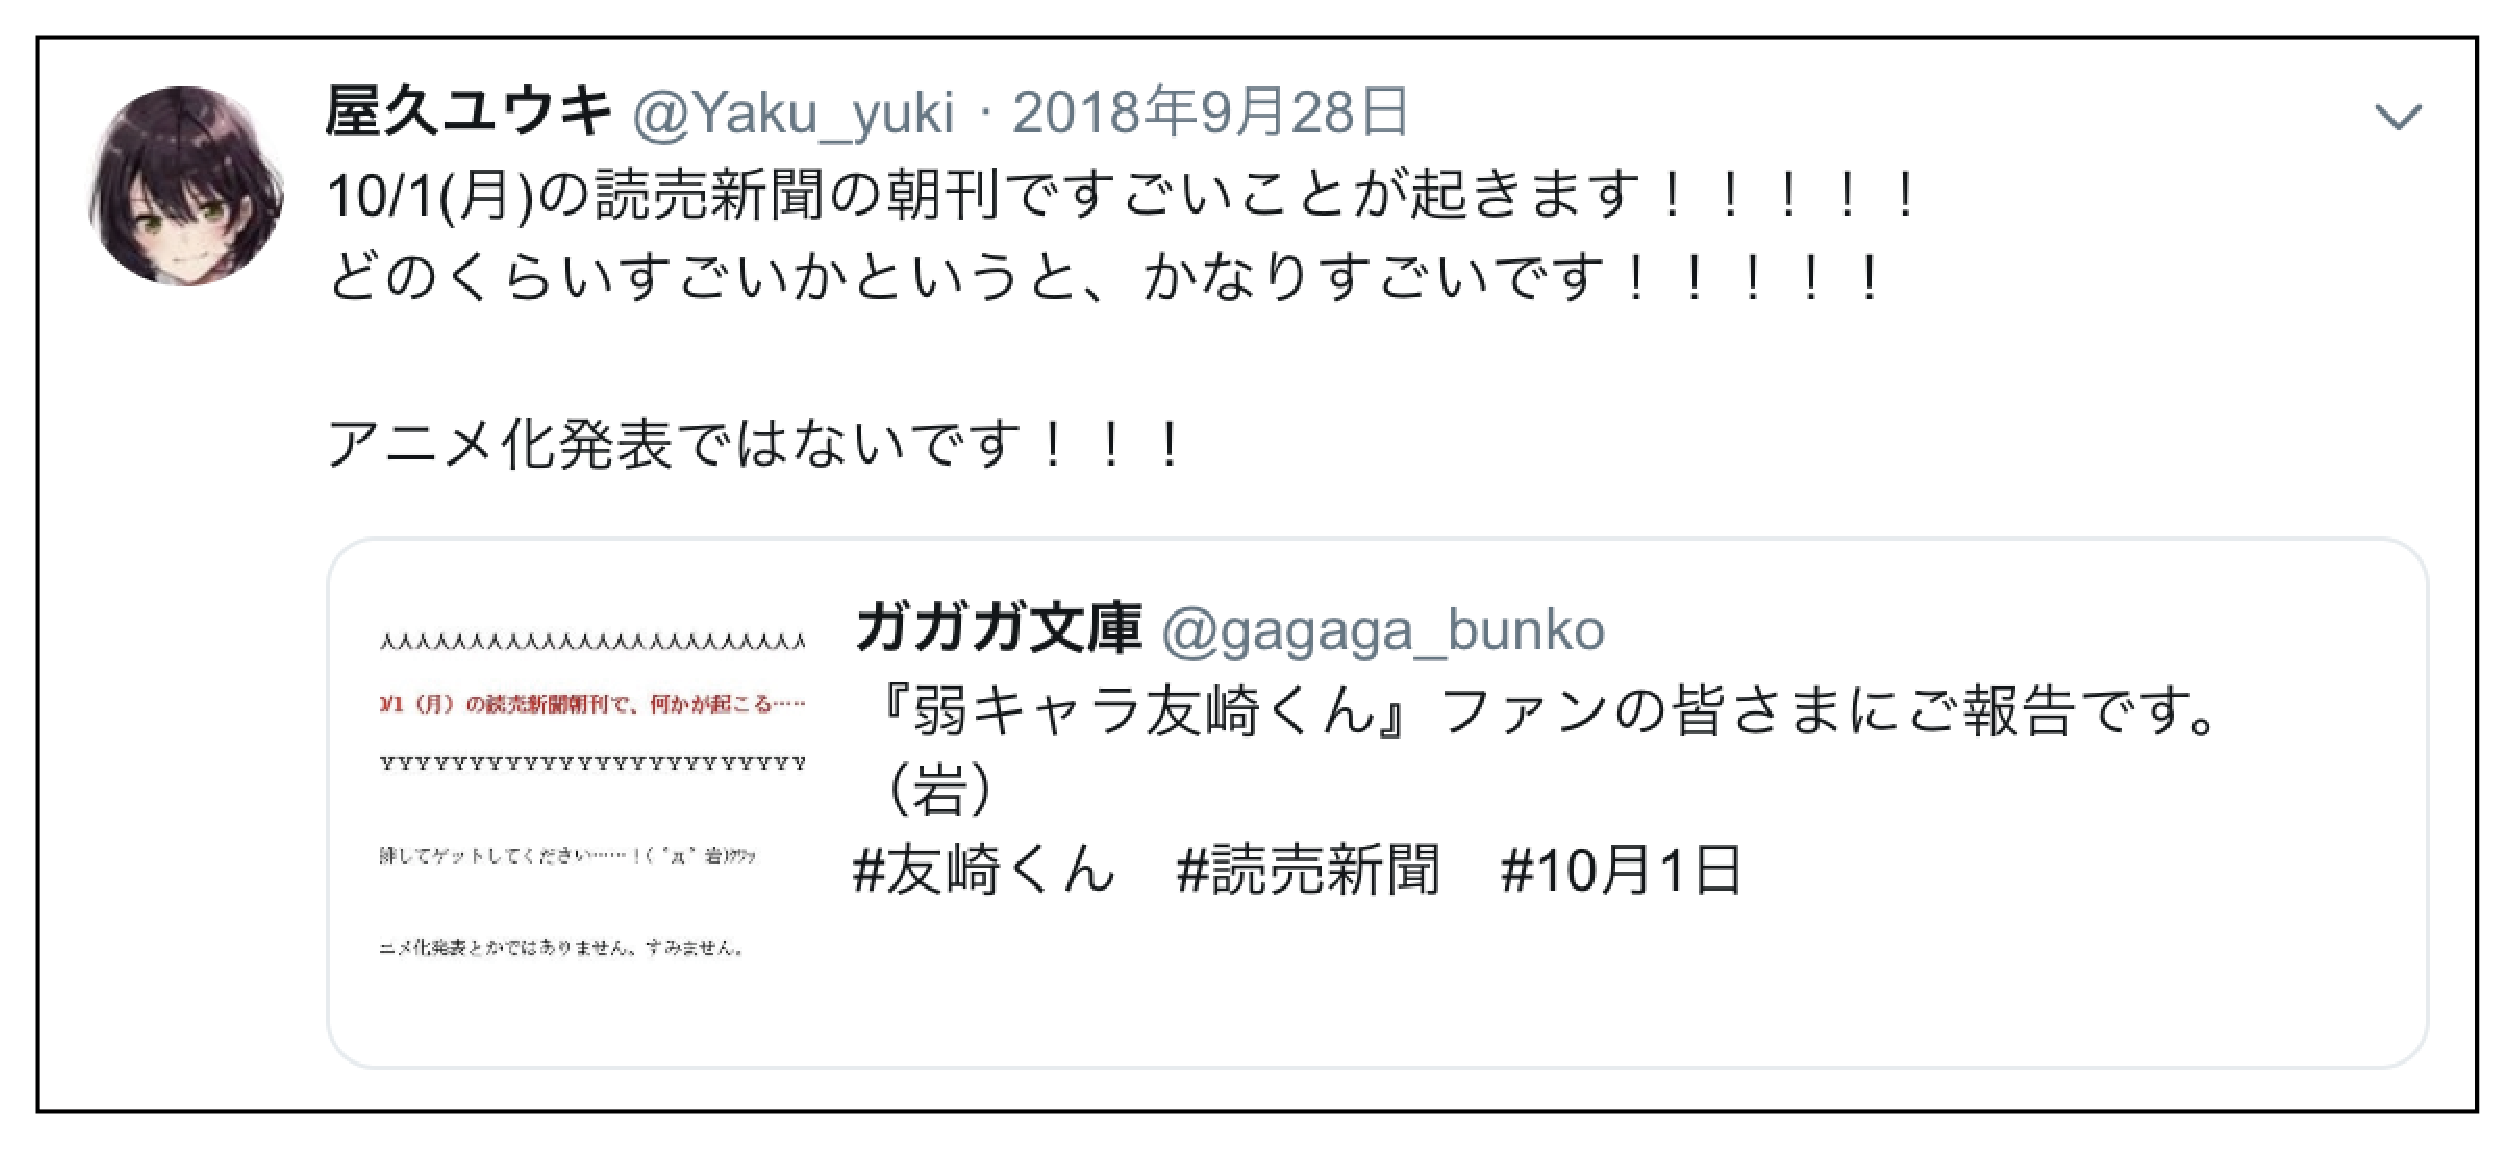Open the tweet options chevron menu

(x=2398, y=117)
